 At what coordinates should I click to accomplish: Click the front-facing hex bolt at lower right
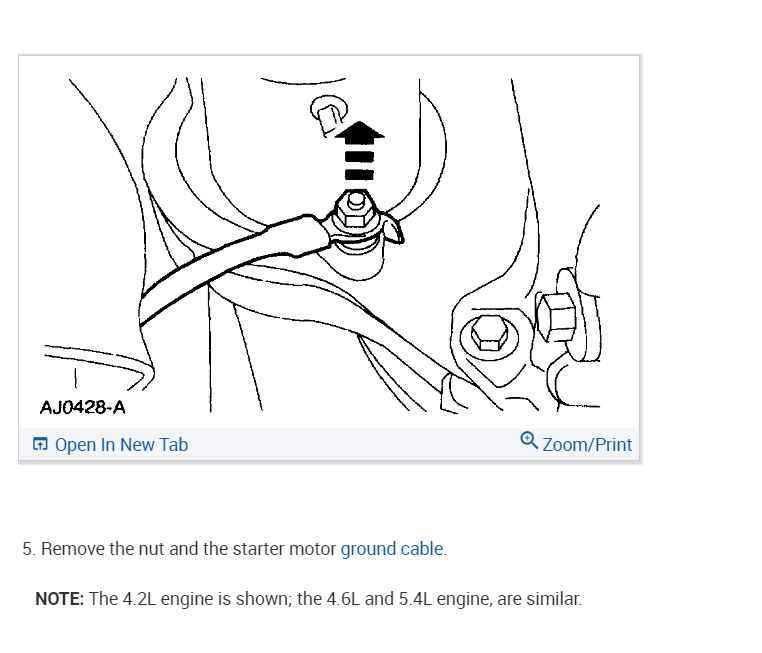[489, 333]
